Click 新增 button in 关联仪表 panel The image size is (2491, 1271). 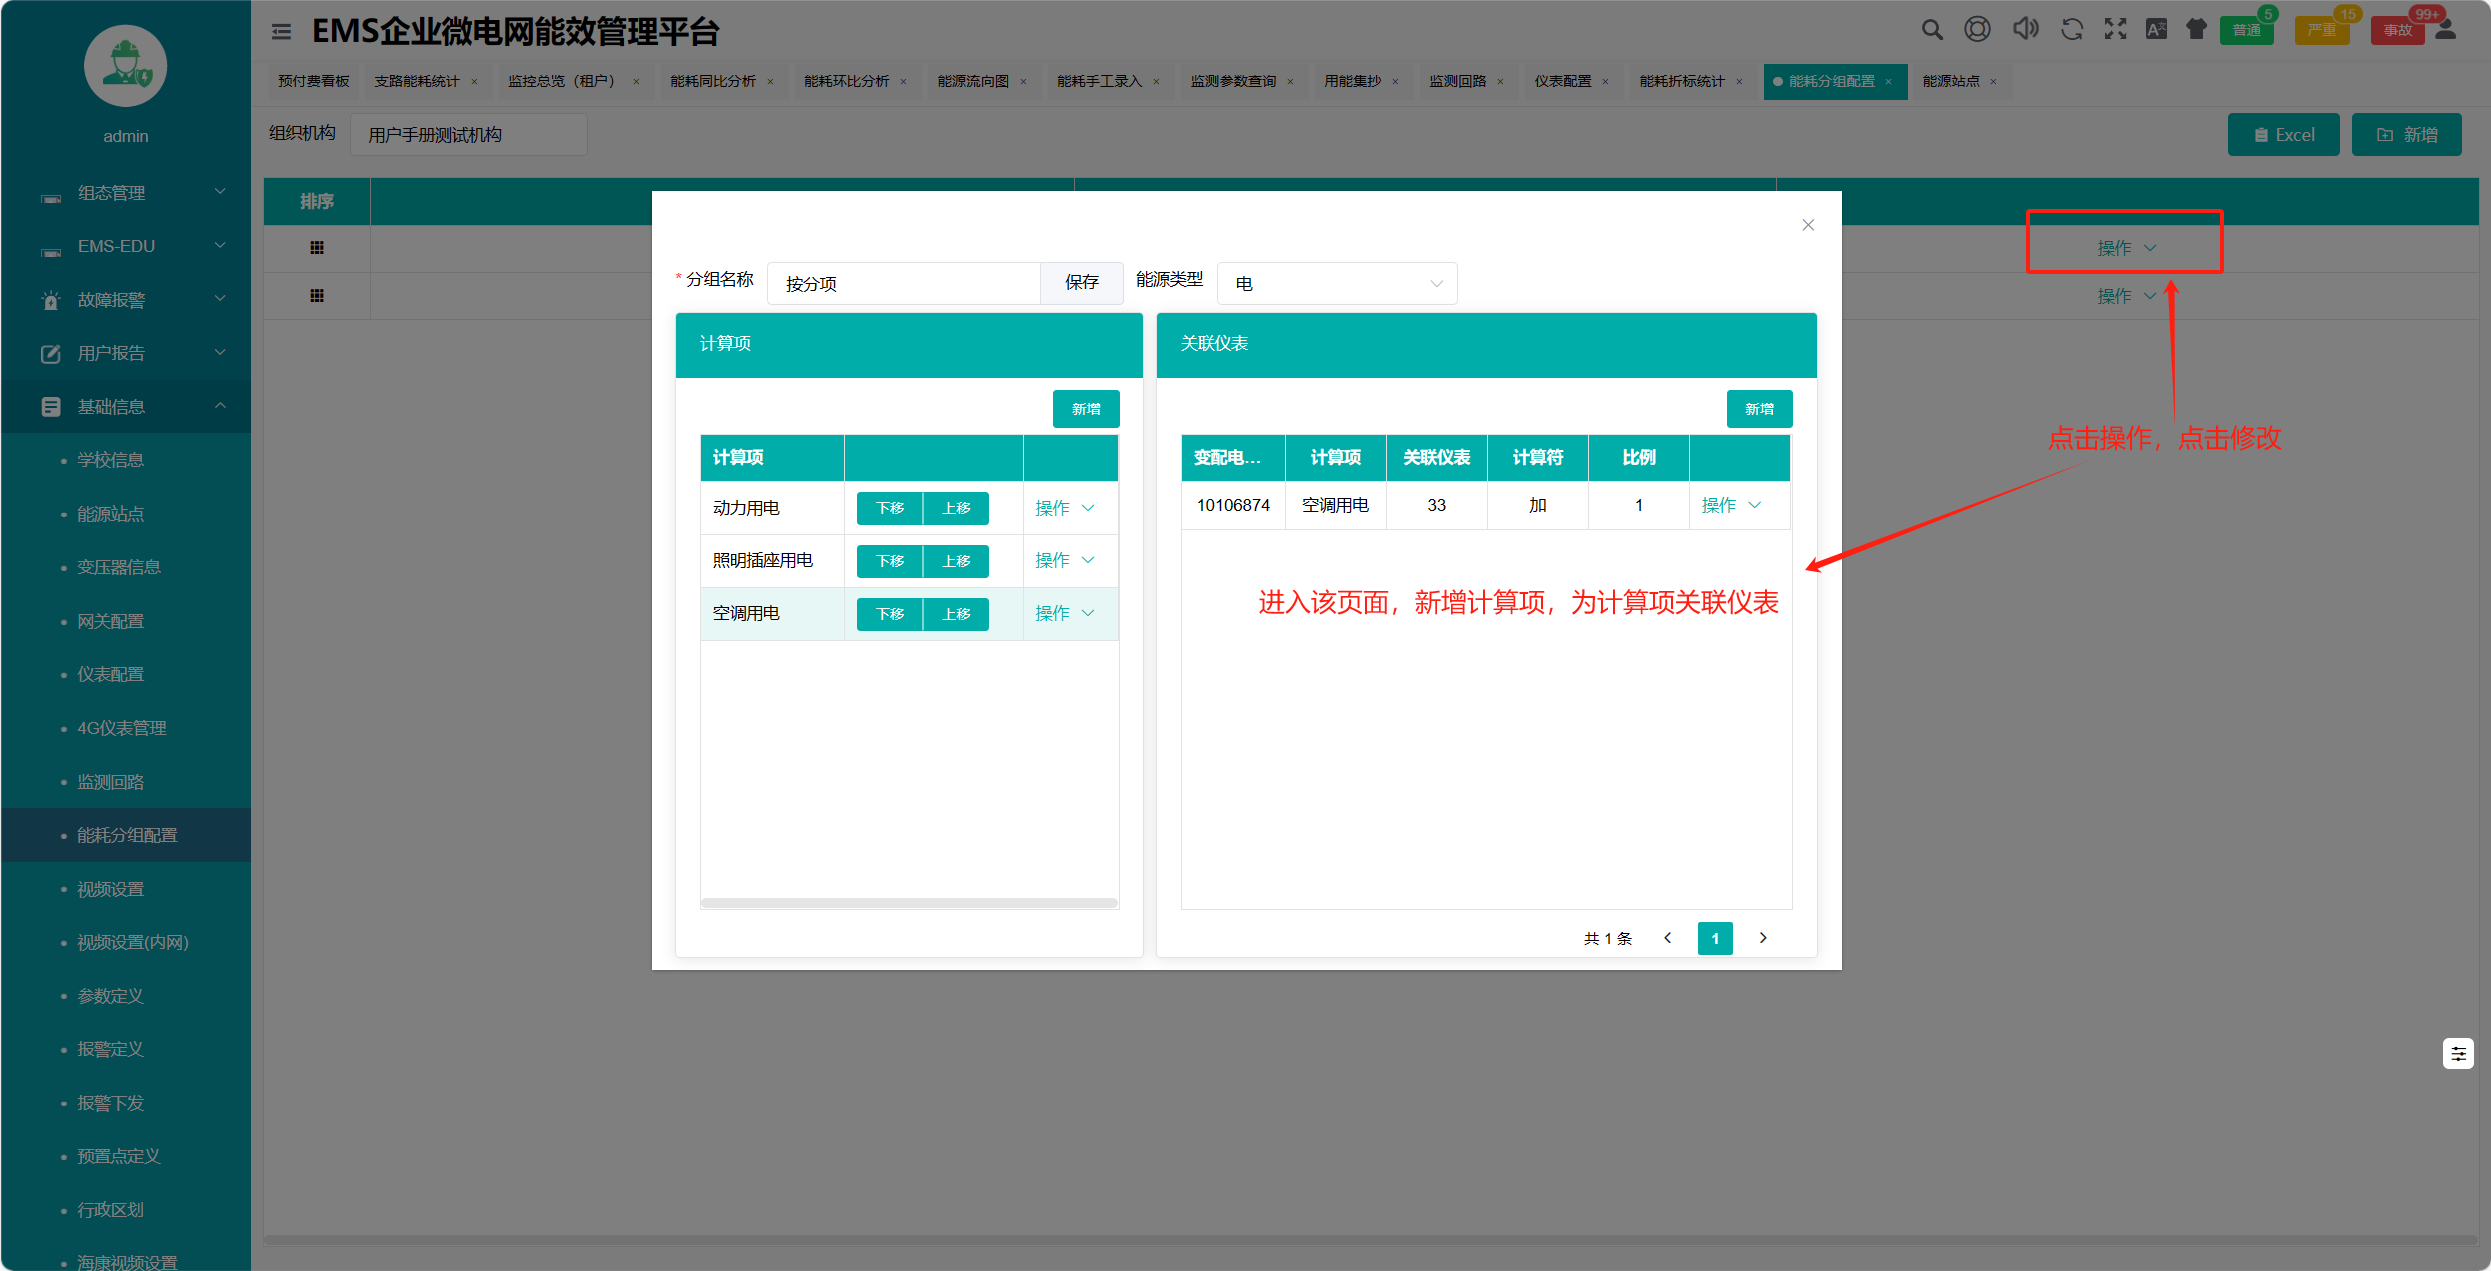point(1759,409)
